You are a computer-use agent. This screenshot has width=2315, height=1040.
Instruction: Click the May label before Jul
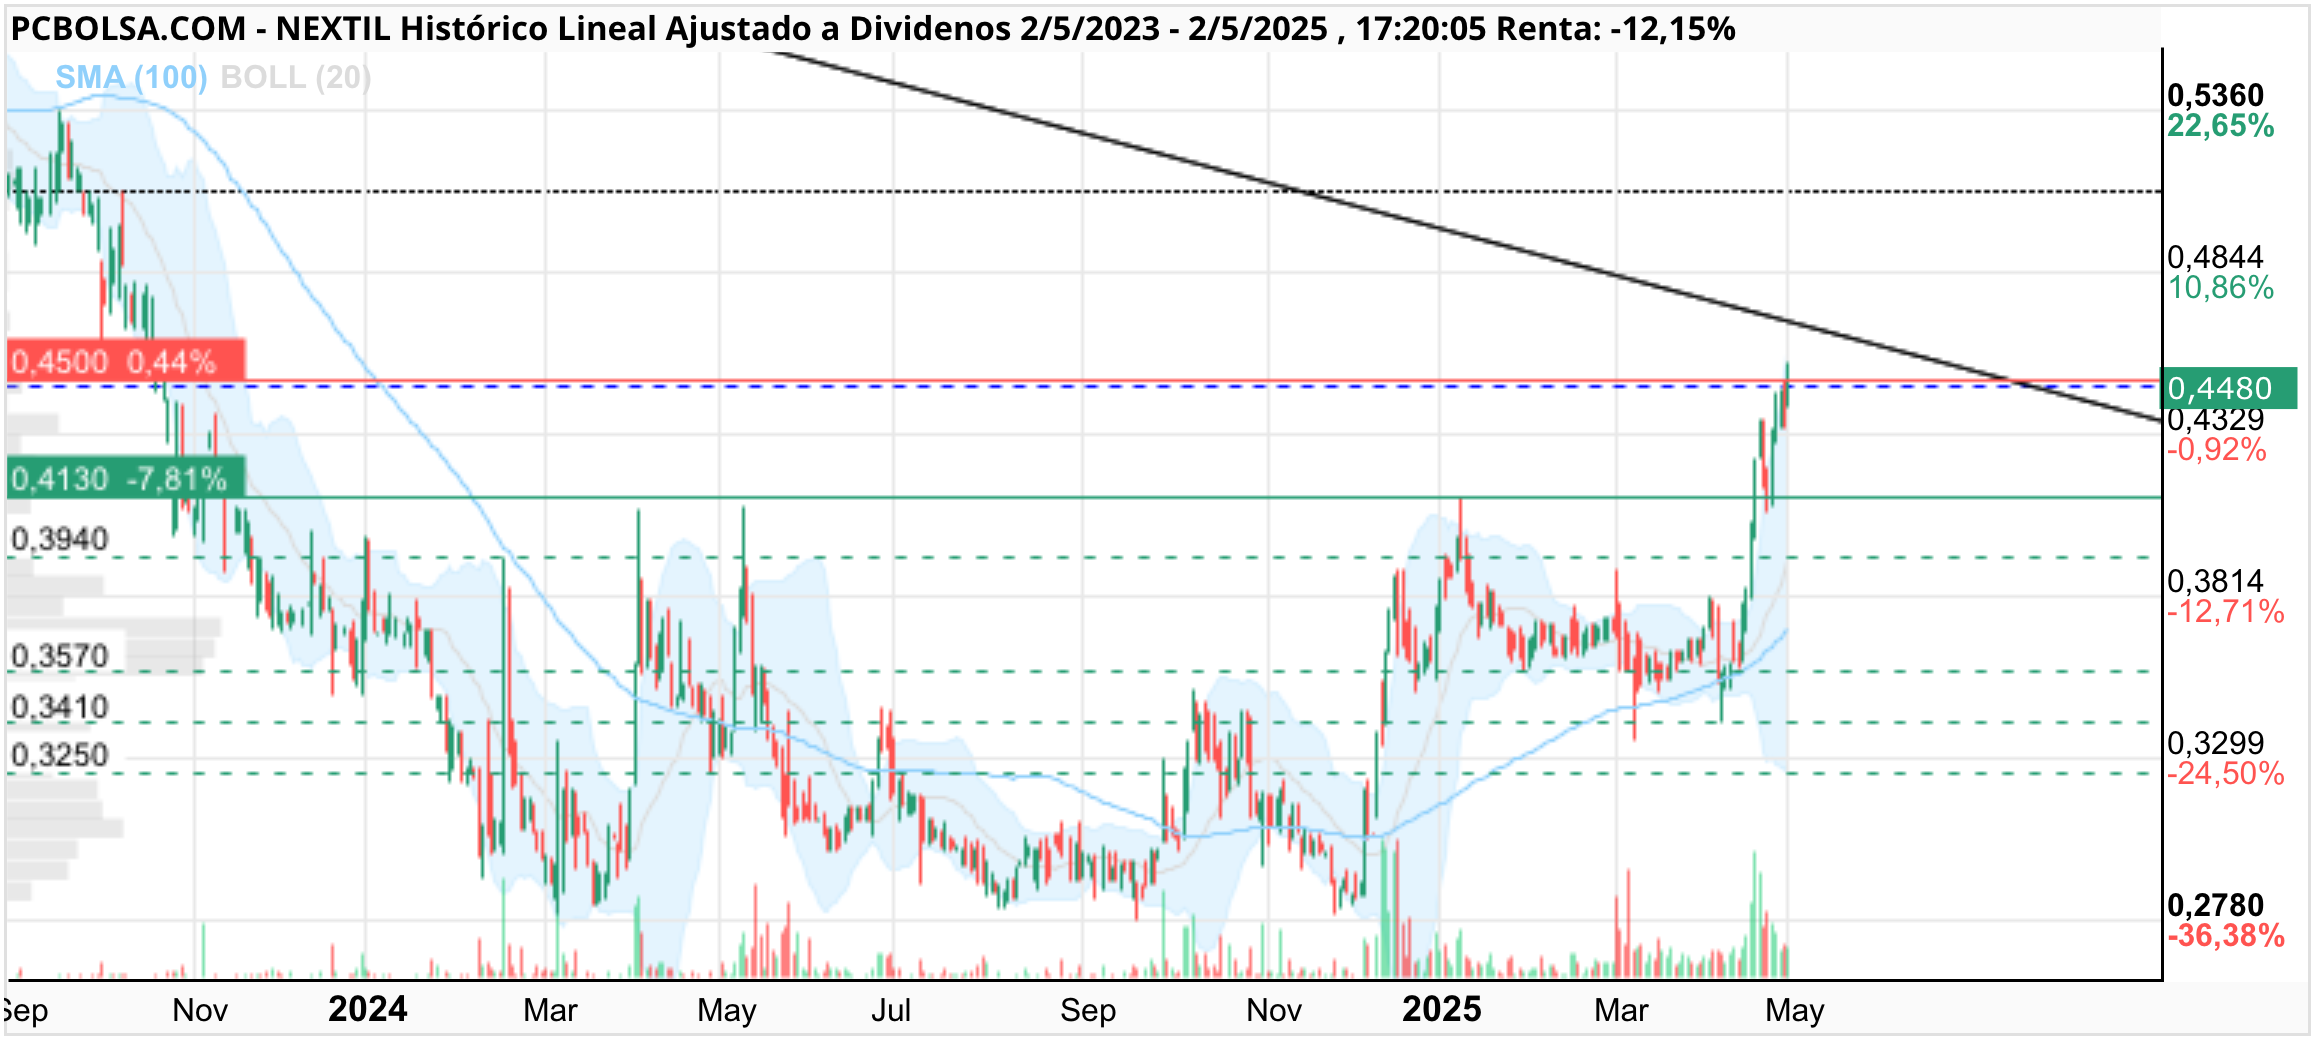tap(727, 1011)
